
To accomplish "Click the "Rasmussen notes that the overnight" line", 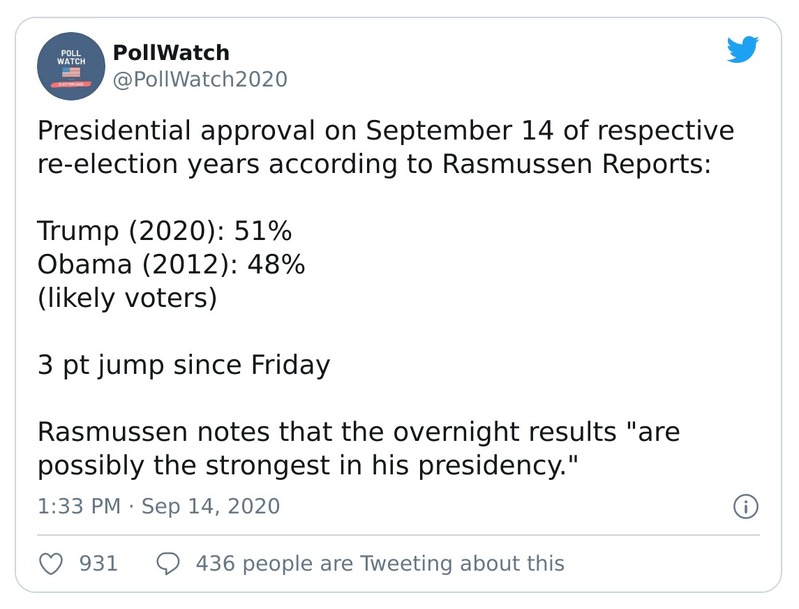I will [x=359, y=432].
